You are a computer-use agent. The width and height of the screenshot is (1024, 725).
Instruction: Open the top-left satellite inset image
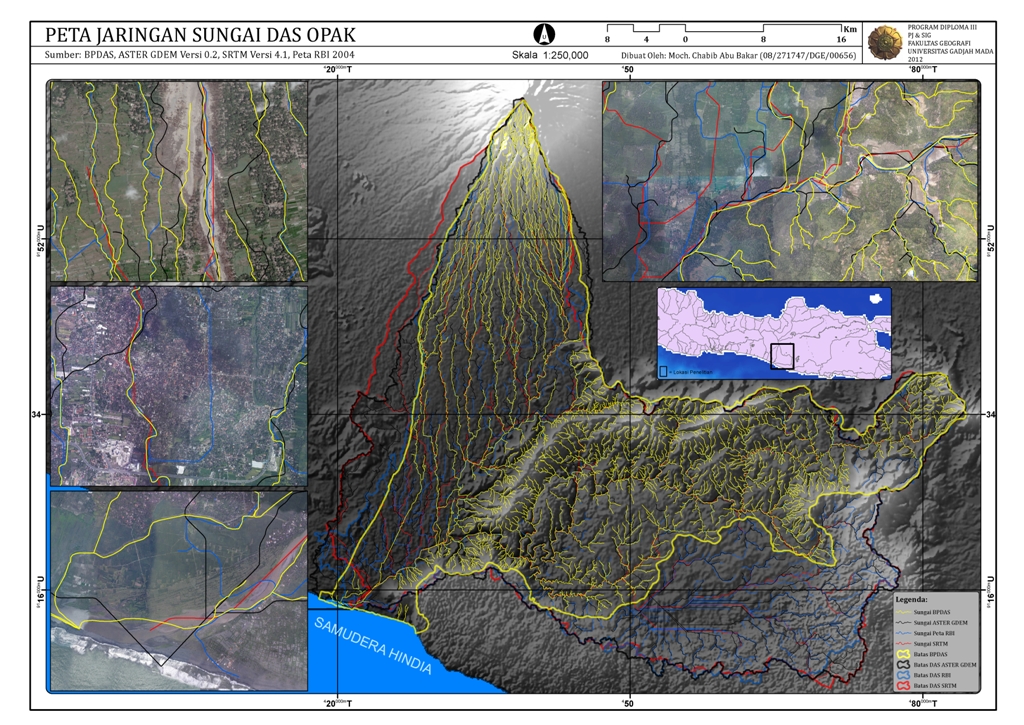(x=178, y=181)
